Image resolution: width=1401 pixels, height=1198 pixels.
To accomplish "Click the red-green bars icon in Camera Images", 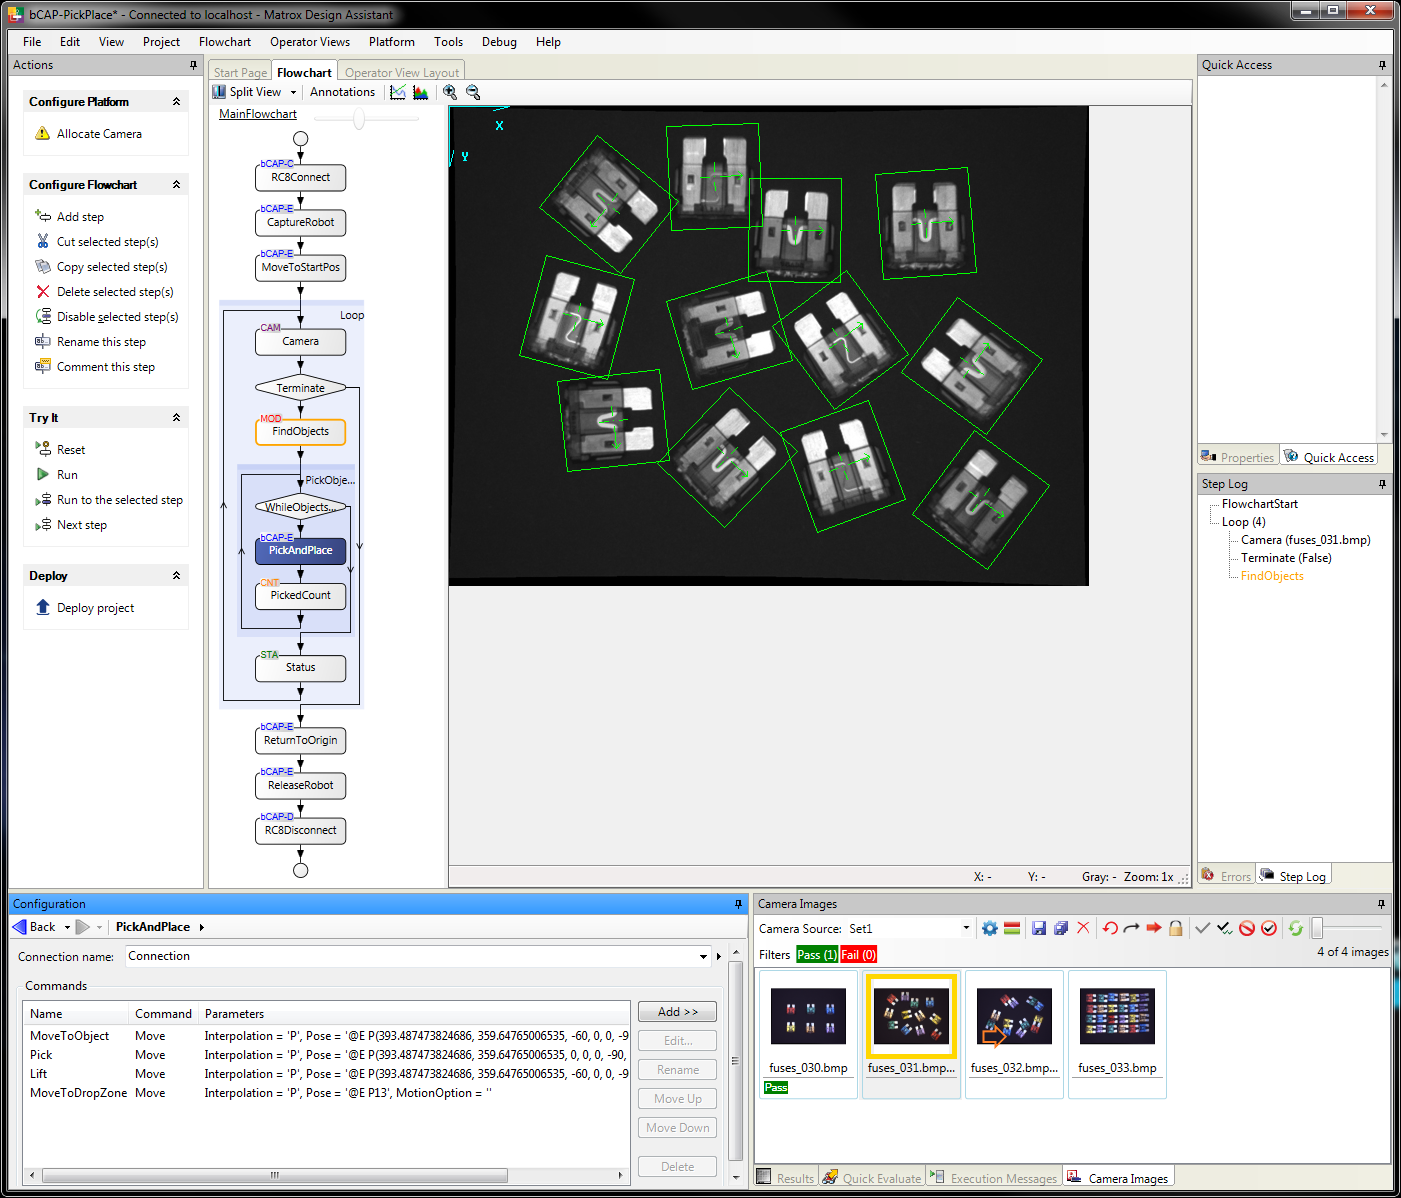I will pyautogui.click(x=1012, y=928).
